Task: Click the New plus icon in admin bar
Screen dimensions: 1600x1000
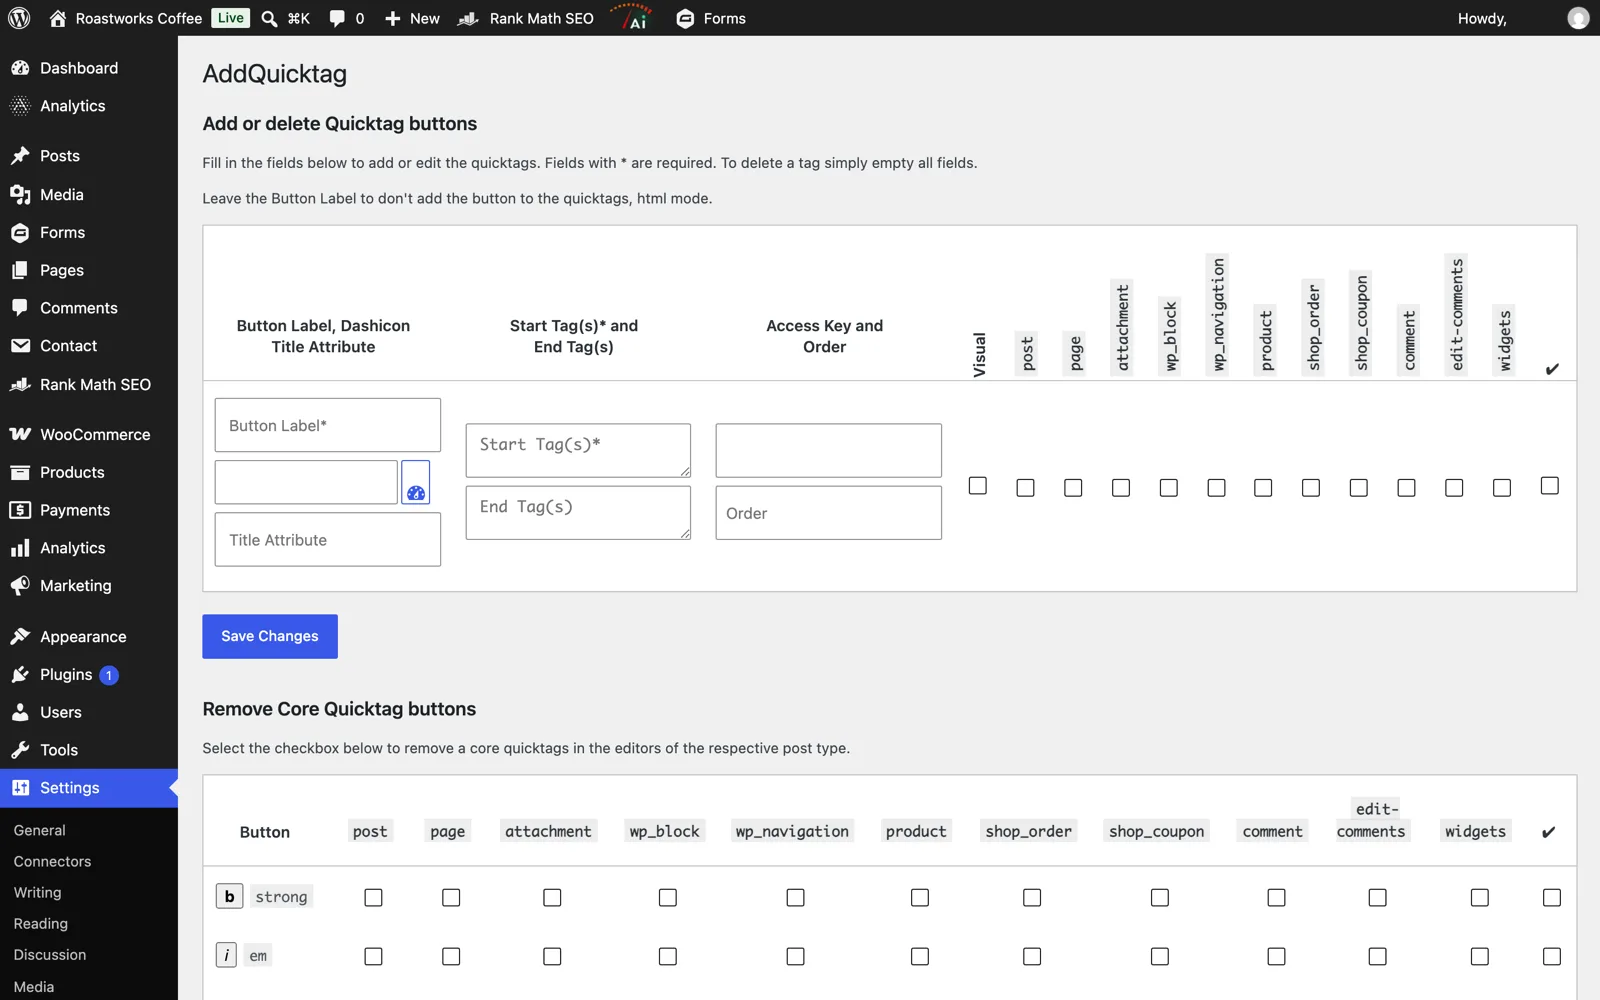Action: coord(393,18)
